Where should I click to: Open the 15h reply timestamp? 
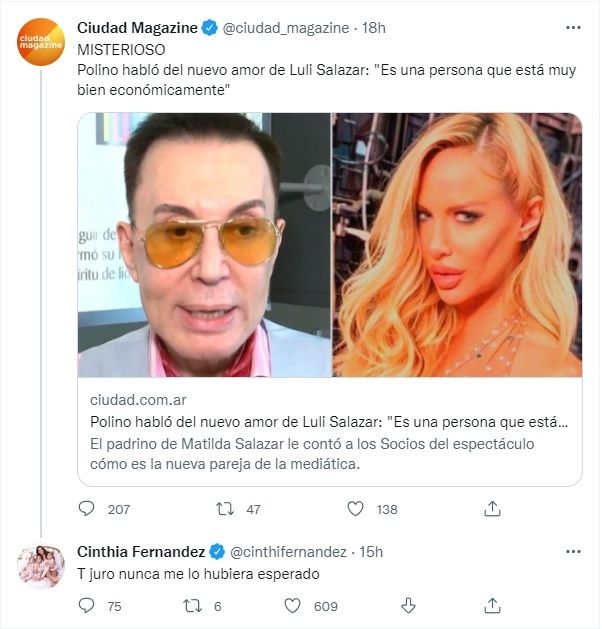(371, 551)
